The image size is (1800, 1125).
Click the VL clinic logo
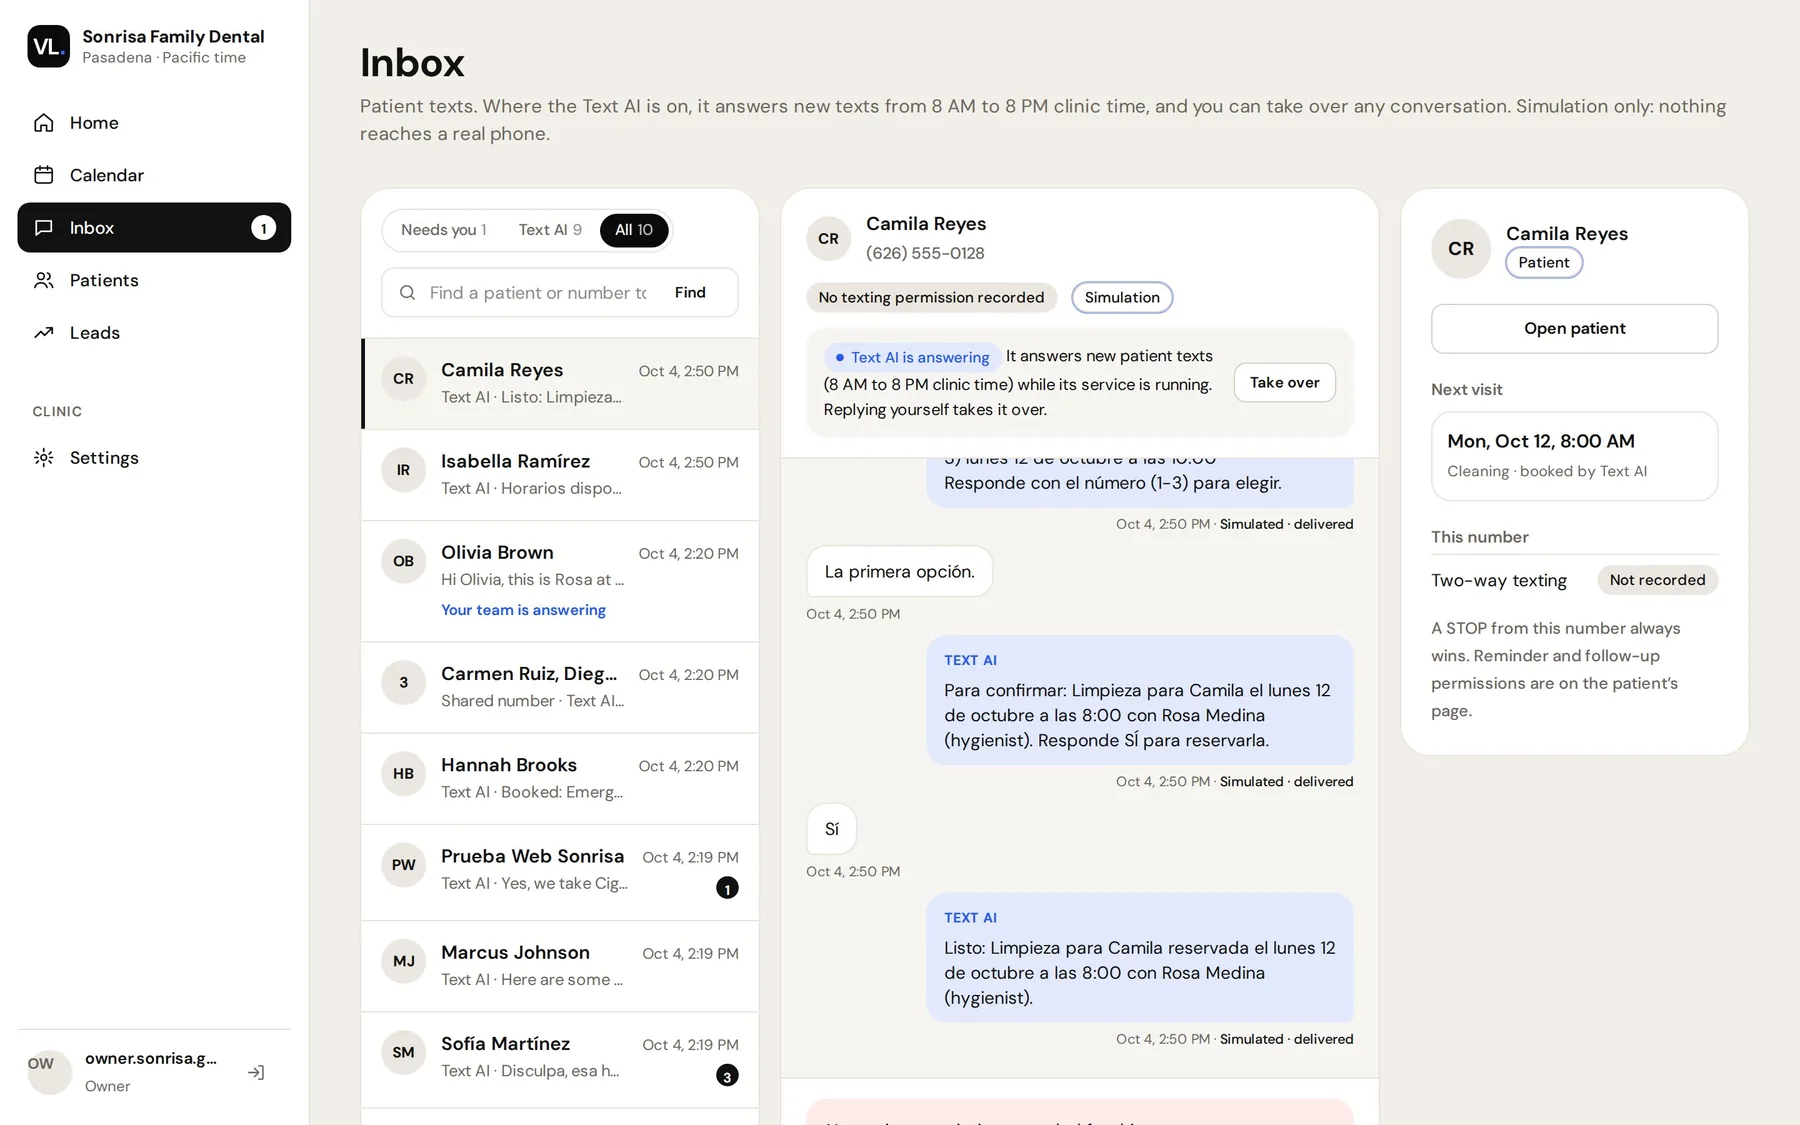[x=48, y=46]
